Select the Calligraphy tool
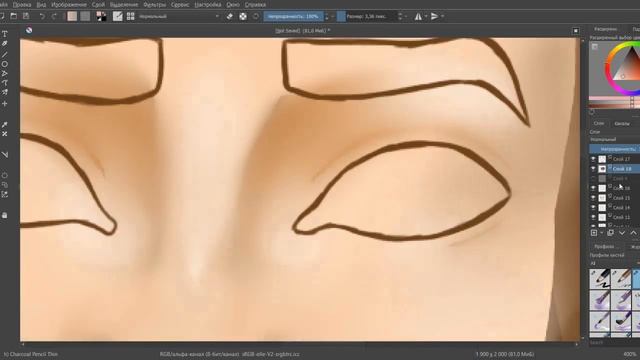640x360 pixels. coord(4,44)
